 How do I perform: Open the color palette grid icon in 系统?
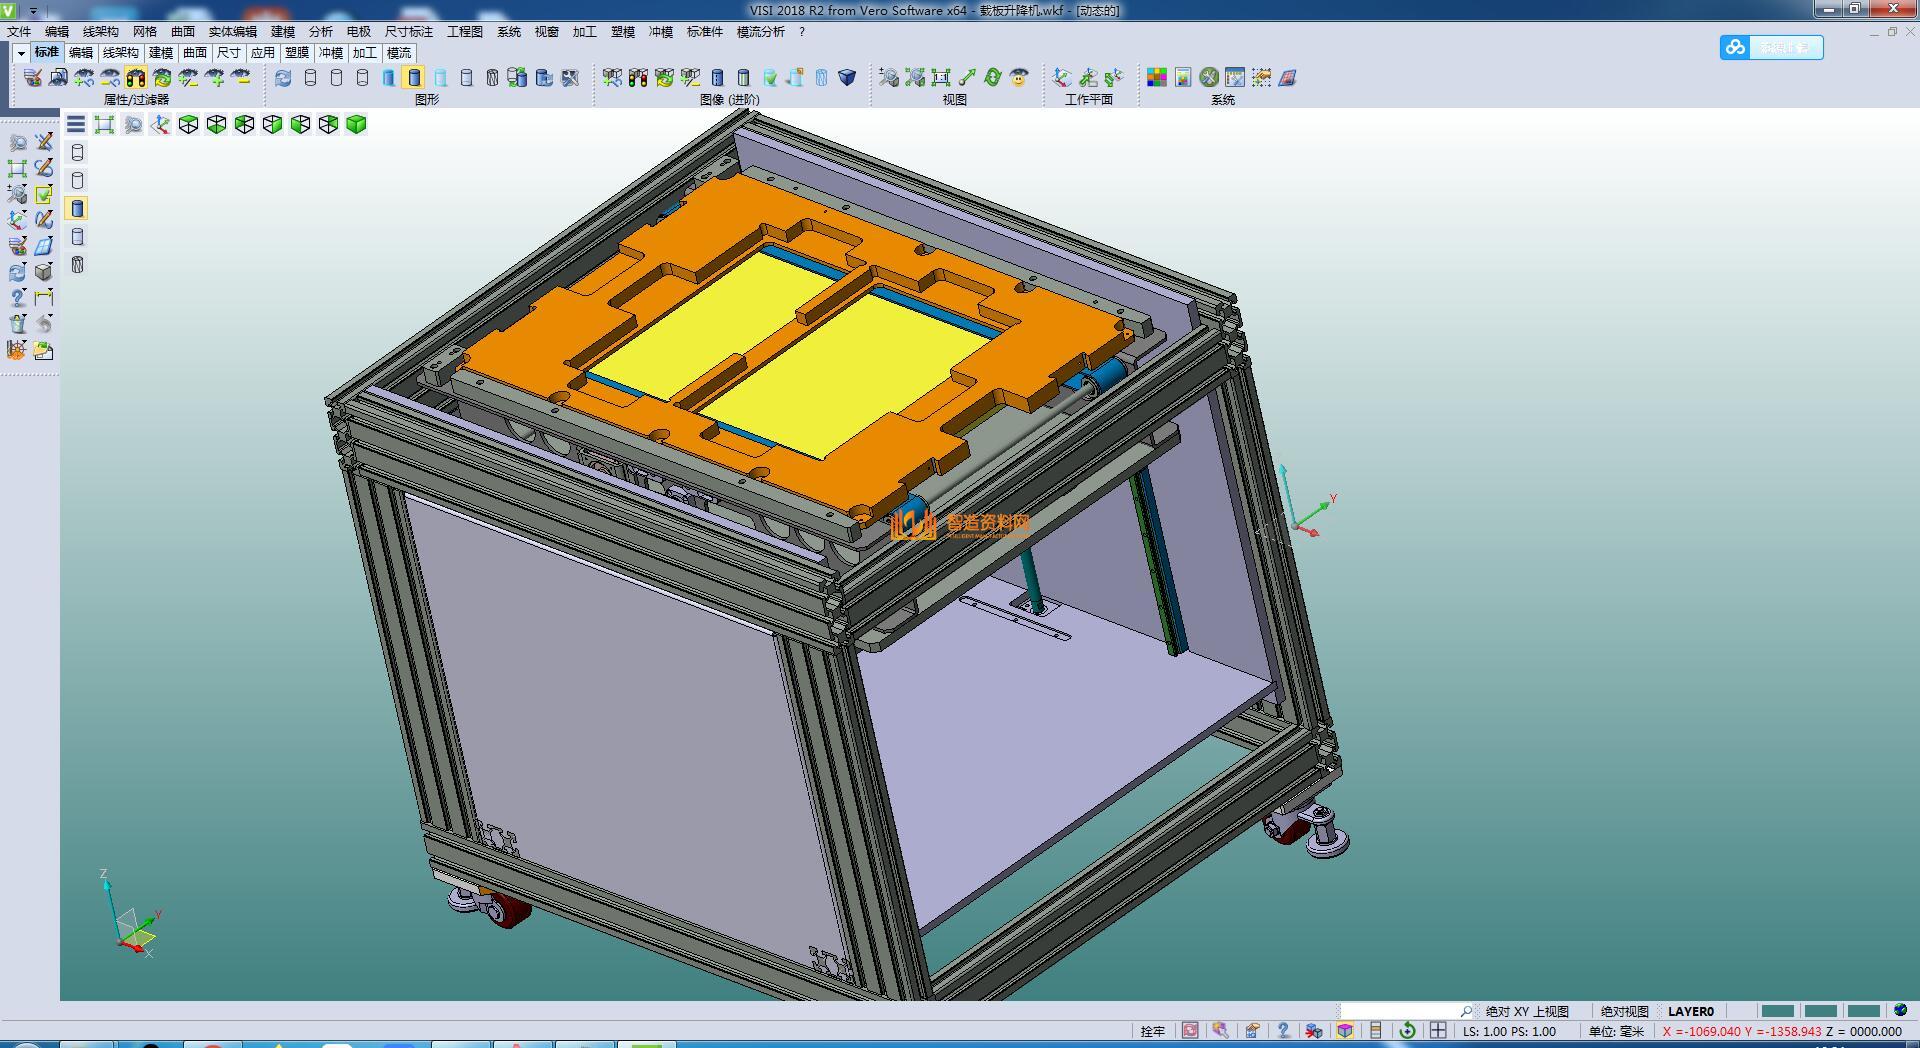pos(1157,78)
